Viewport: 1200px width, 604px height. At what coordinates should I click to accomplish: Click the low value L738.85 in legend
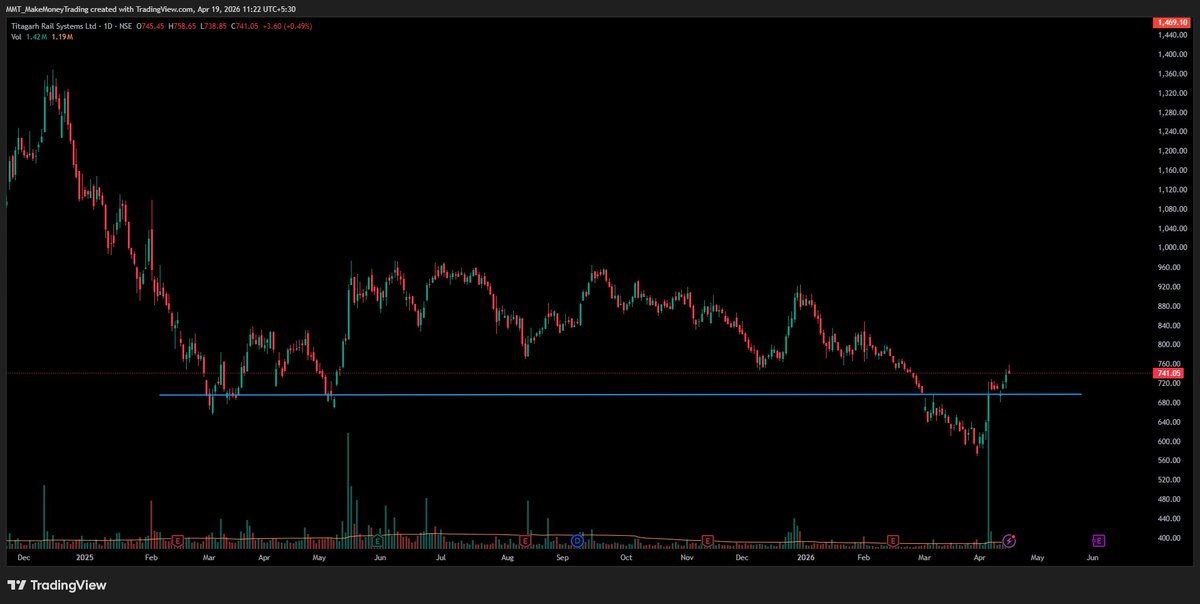pos(213,26)
